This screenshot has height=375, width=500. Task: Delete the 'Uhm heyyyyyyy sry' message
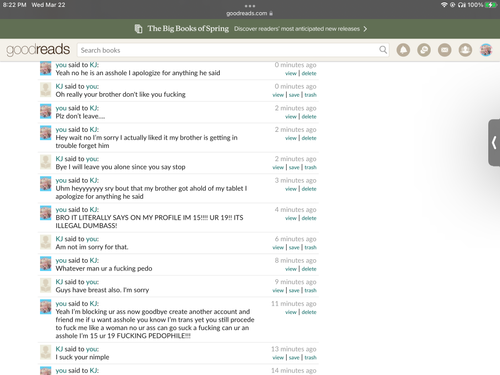[x=309, y=189]
